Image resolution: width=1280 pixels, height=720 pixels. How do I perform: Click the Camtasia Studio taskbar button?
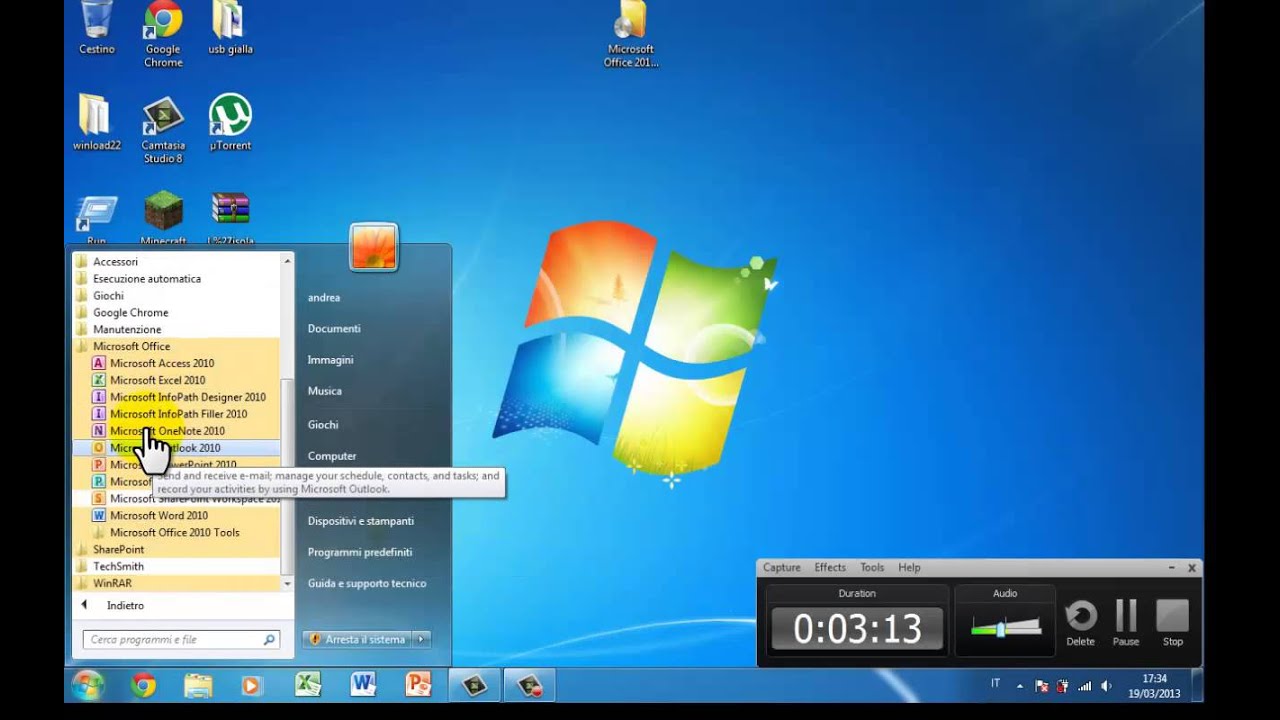tap(474, 685)
